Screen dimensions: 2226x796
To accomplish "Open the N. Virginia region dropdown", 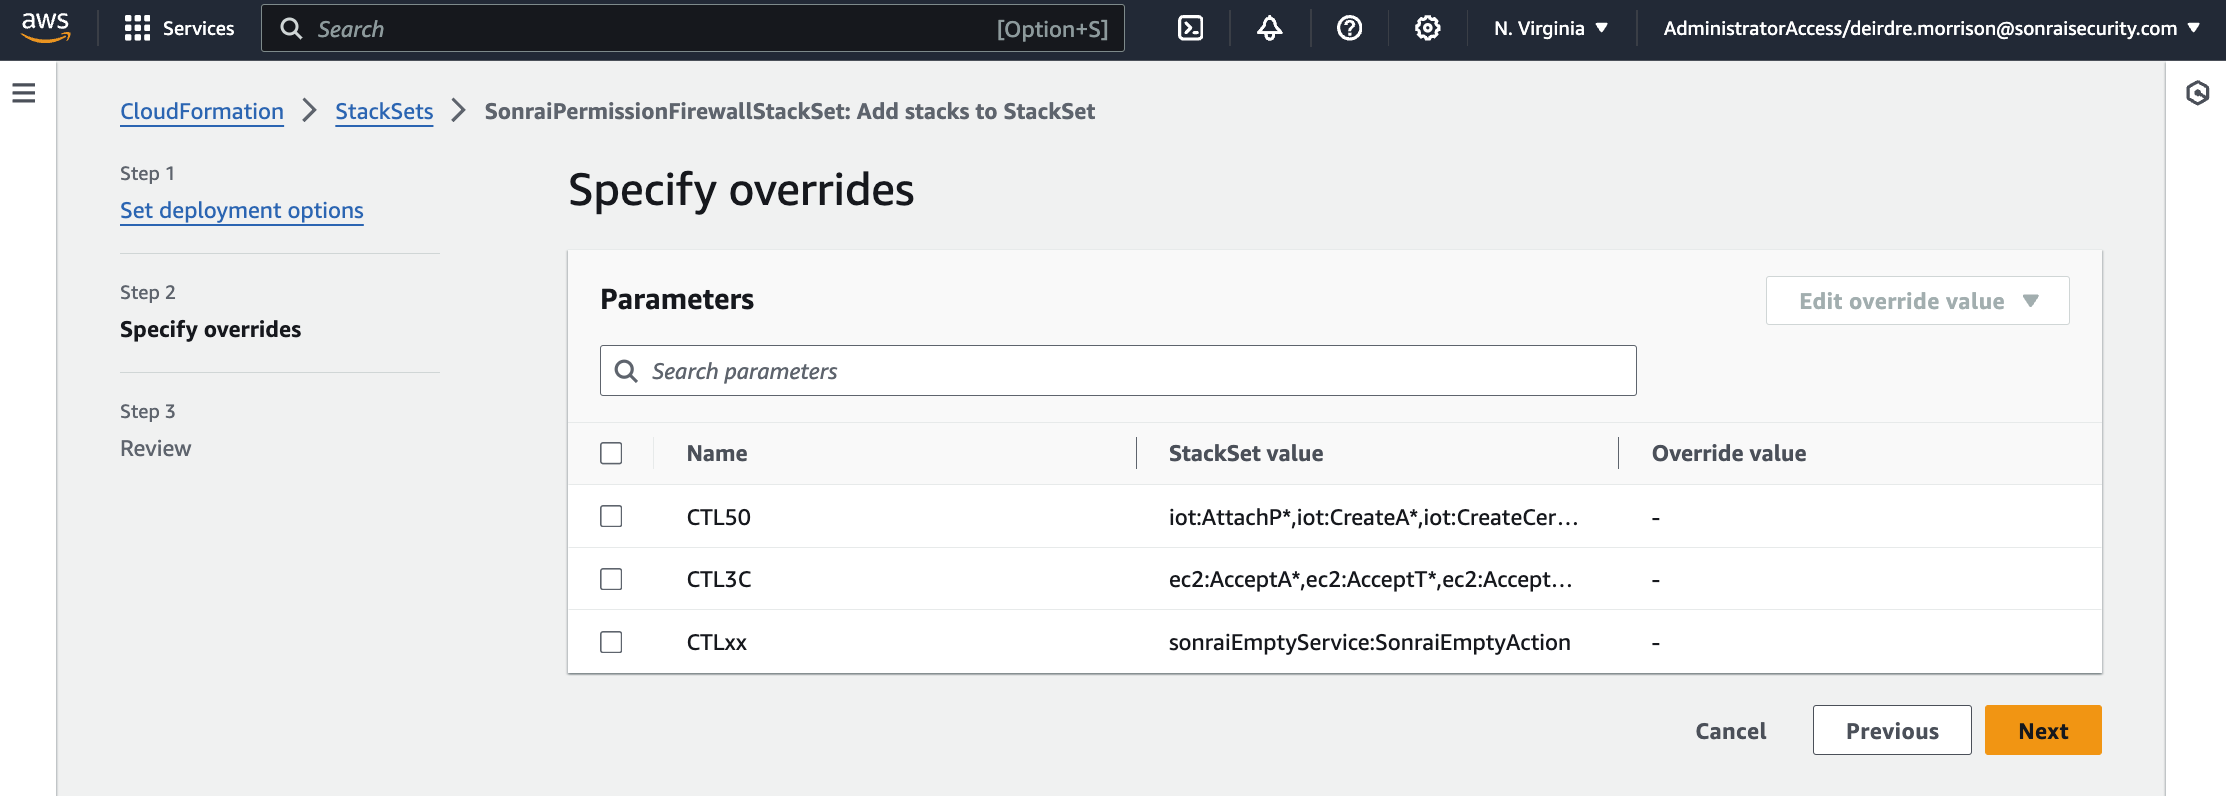I will [x=1551, y=28].
